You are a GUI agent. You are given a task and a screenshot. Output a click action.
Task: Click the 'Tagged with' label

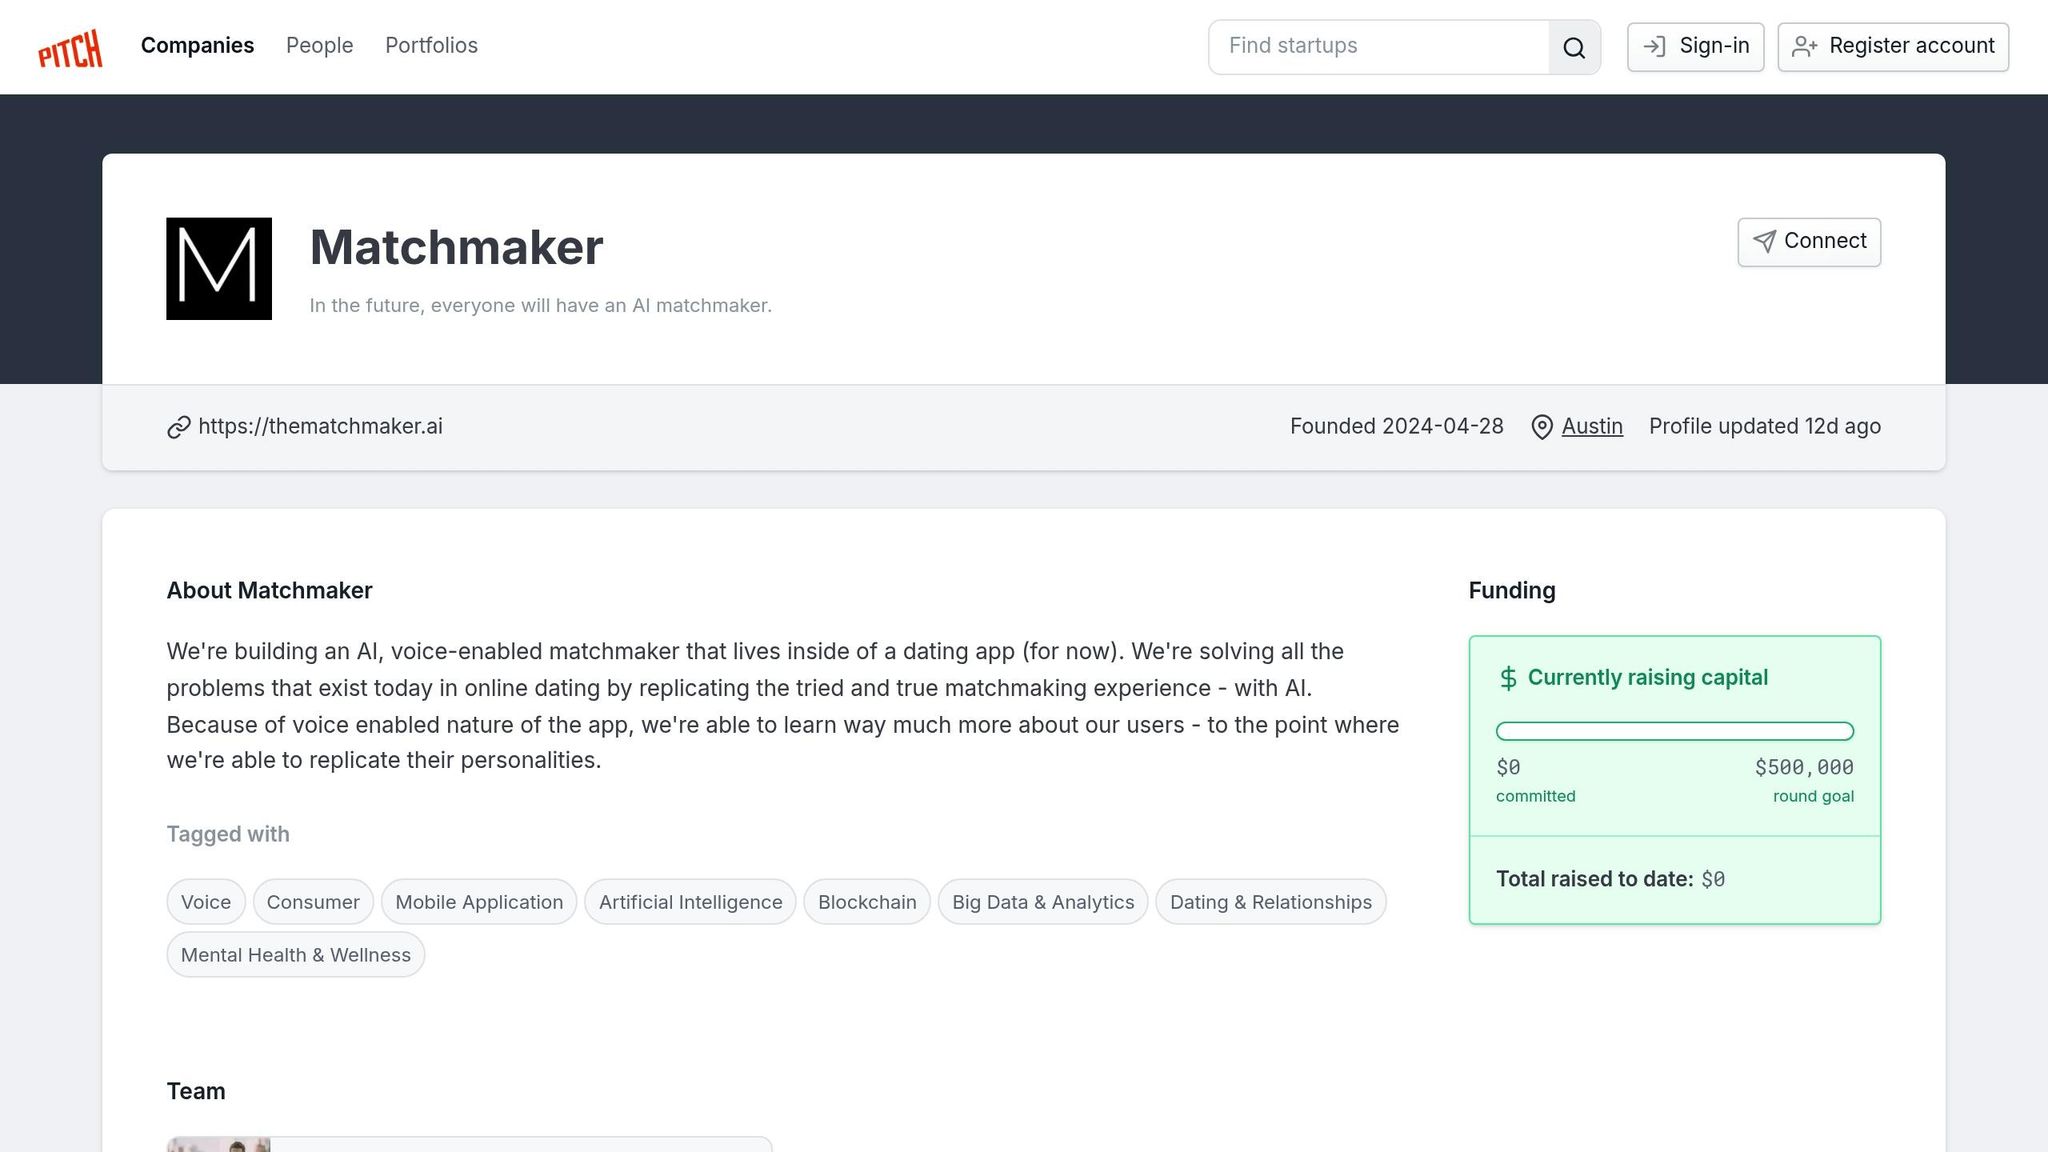pos(228,834)
